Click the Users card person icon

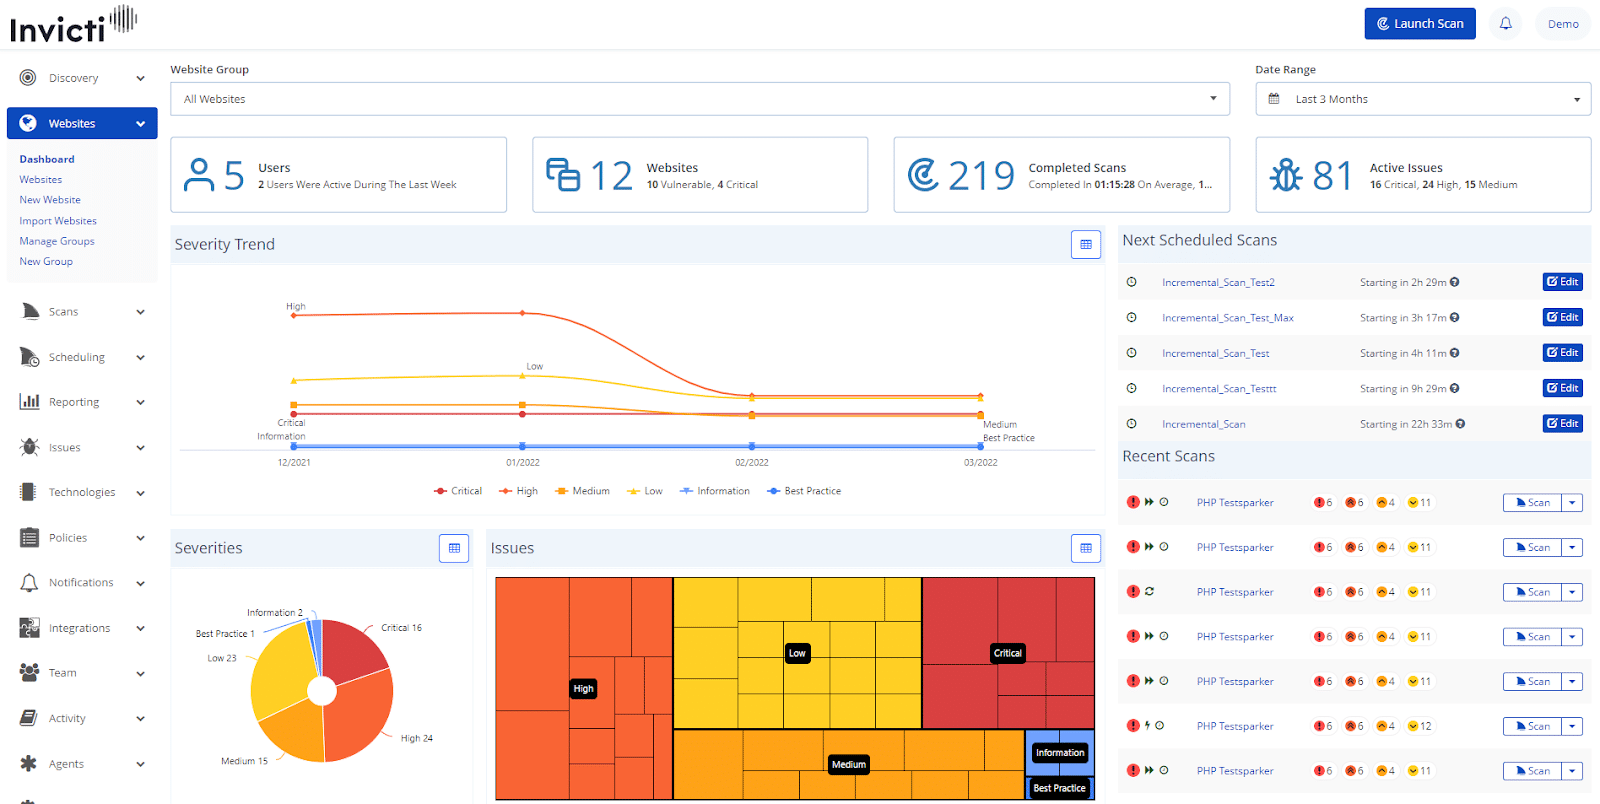pyautogui.click(x=199, y=175)
